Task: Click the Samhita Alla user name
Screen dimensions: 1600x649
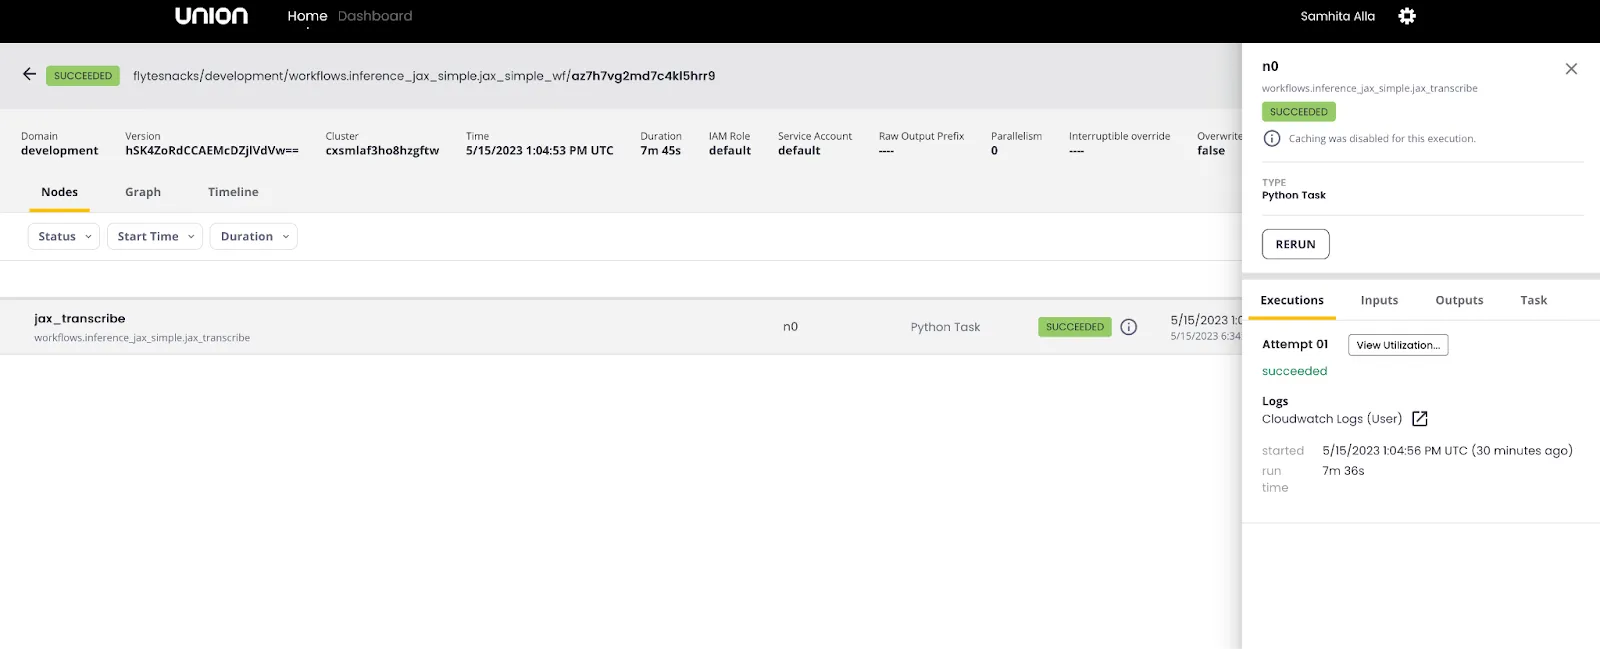Action: [x=1338, y=16]
